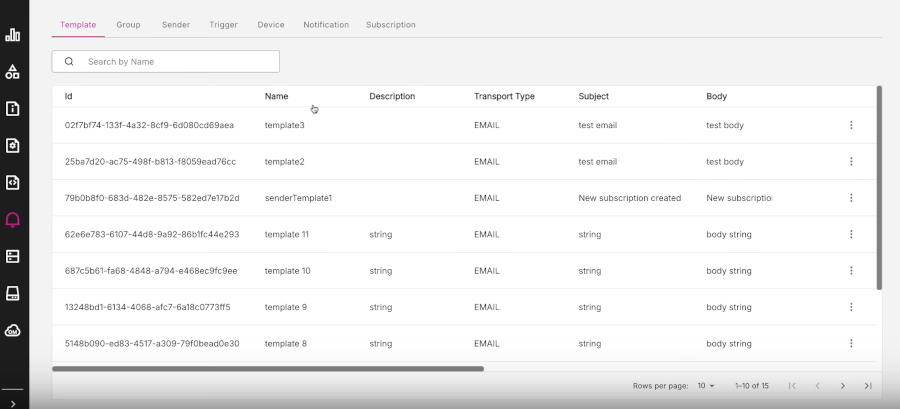Open the cloud icon in the sidebar
This screenshot has width=900, height=409.
pyautogui.click(x=13, y=330)
